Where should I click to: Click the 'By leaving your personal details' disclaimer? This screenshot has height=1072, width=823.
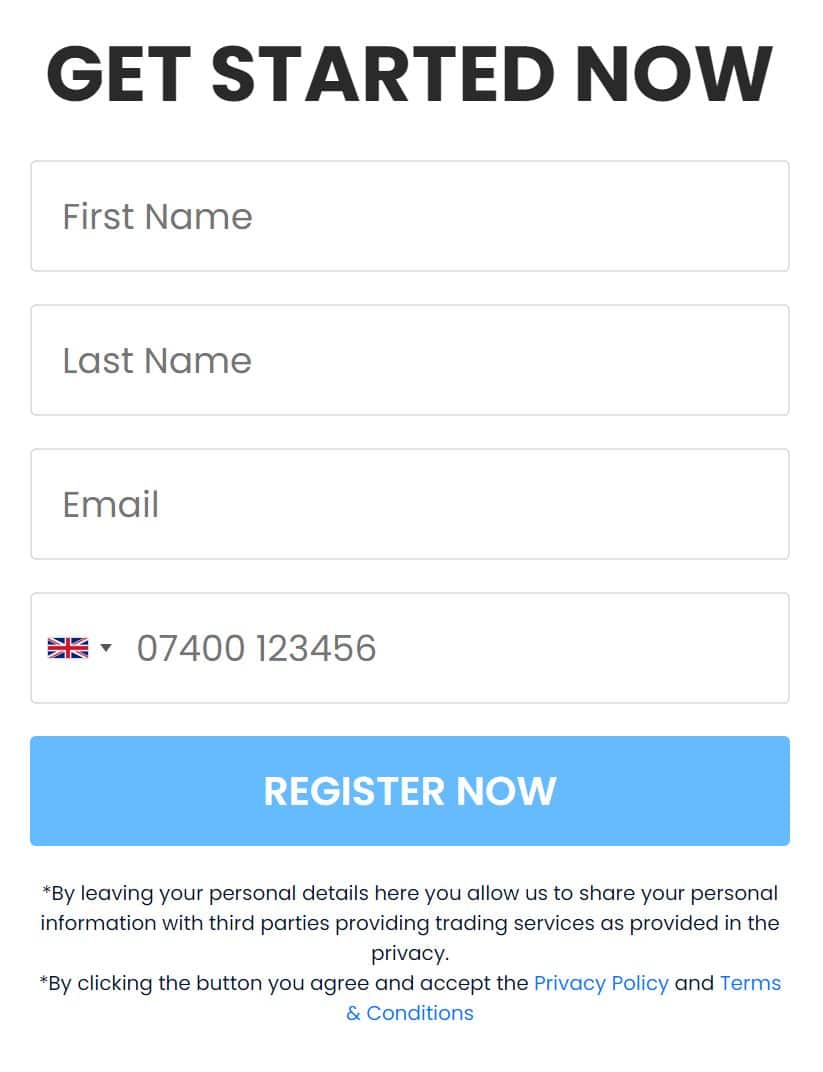[409, 923]
